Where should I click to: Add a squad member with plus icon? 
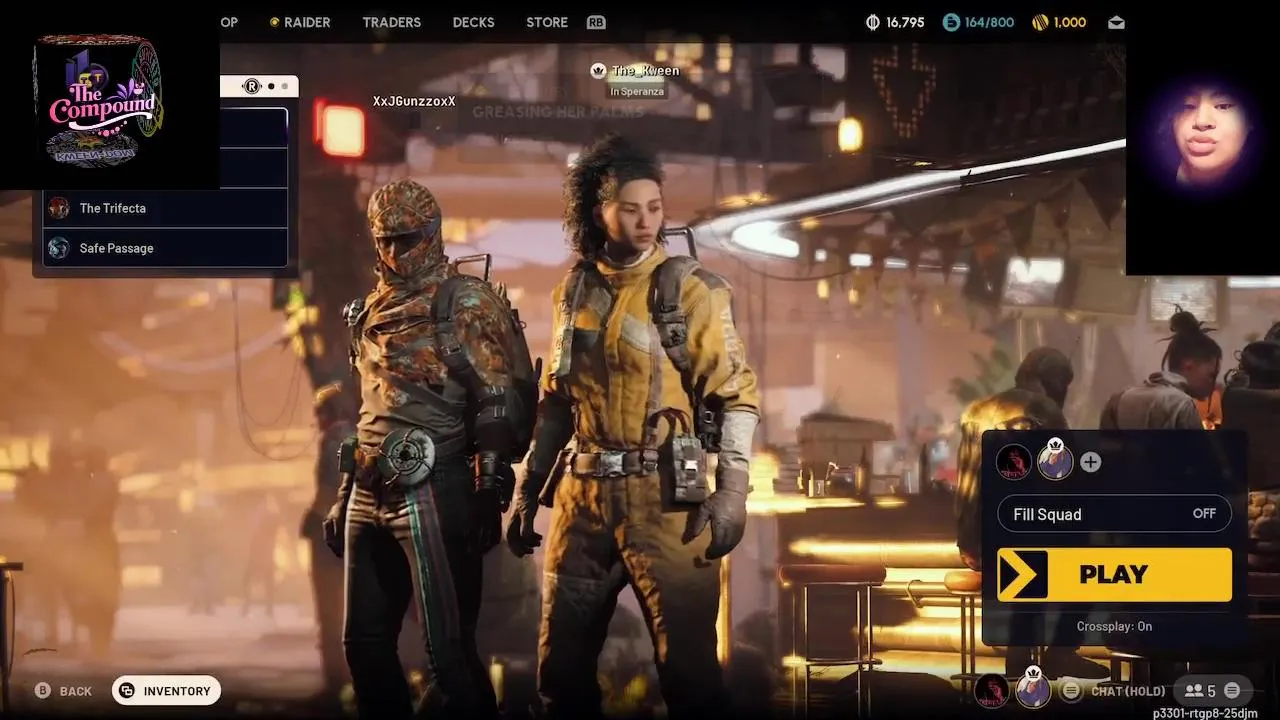[x=1091, y=462]
